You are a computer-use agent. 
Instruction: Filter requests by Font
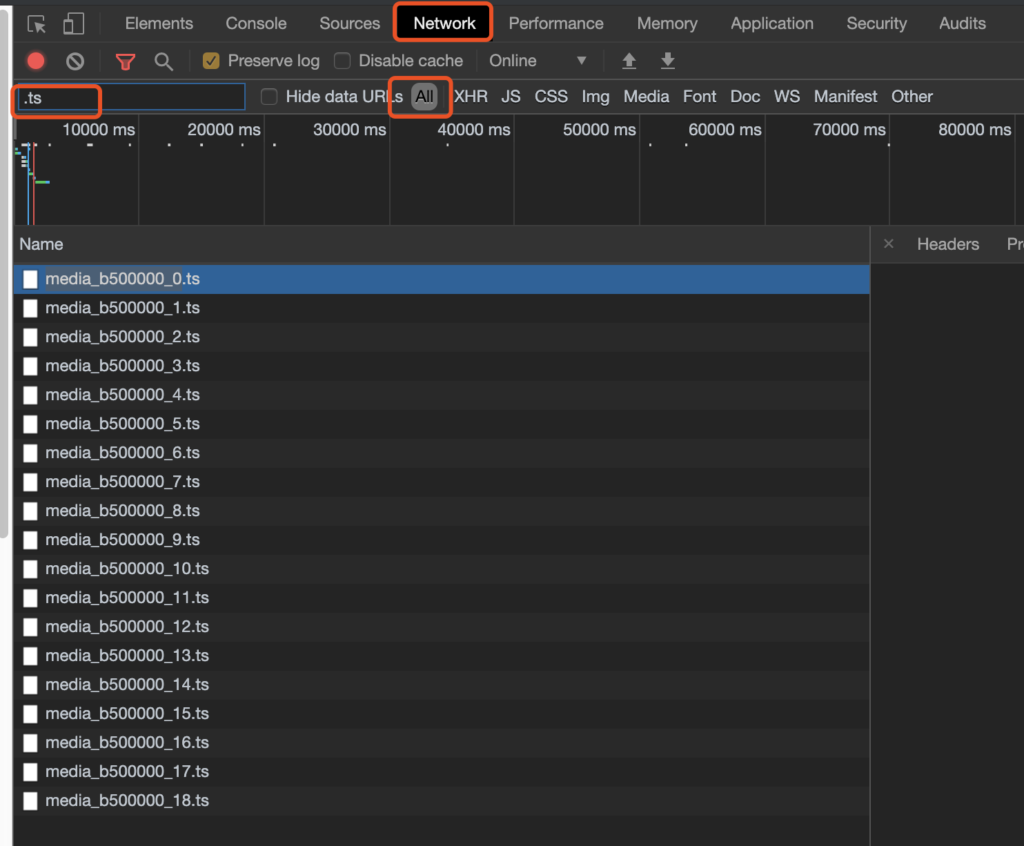point(699,97)
